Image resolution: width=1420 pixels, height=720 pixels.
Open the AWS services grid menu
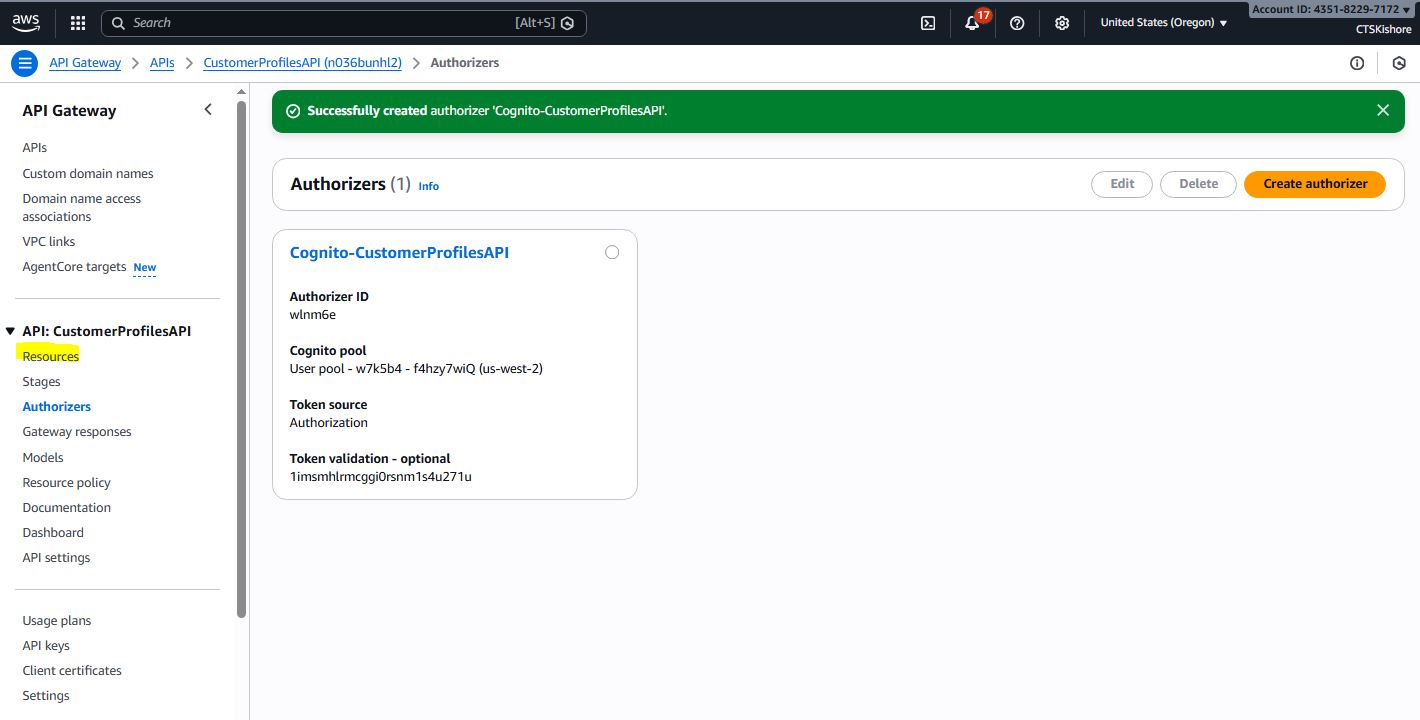click(x=78, y=23)
